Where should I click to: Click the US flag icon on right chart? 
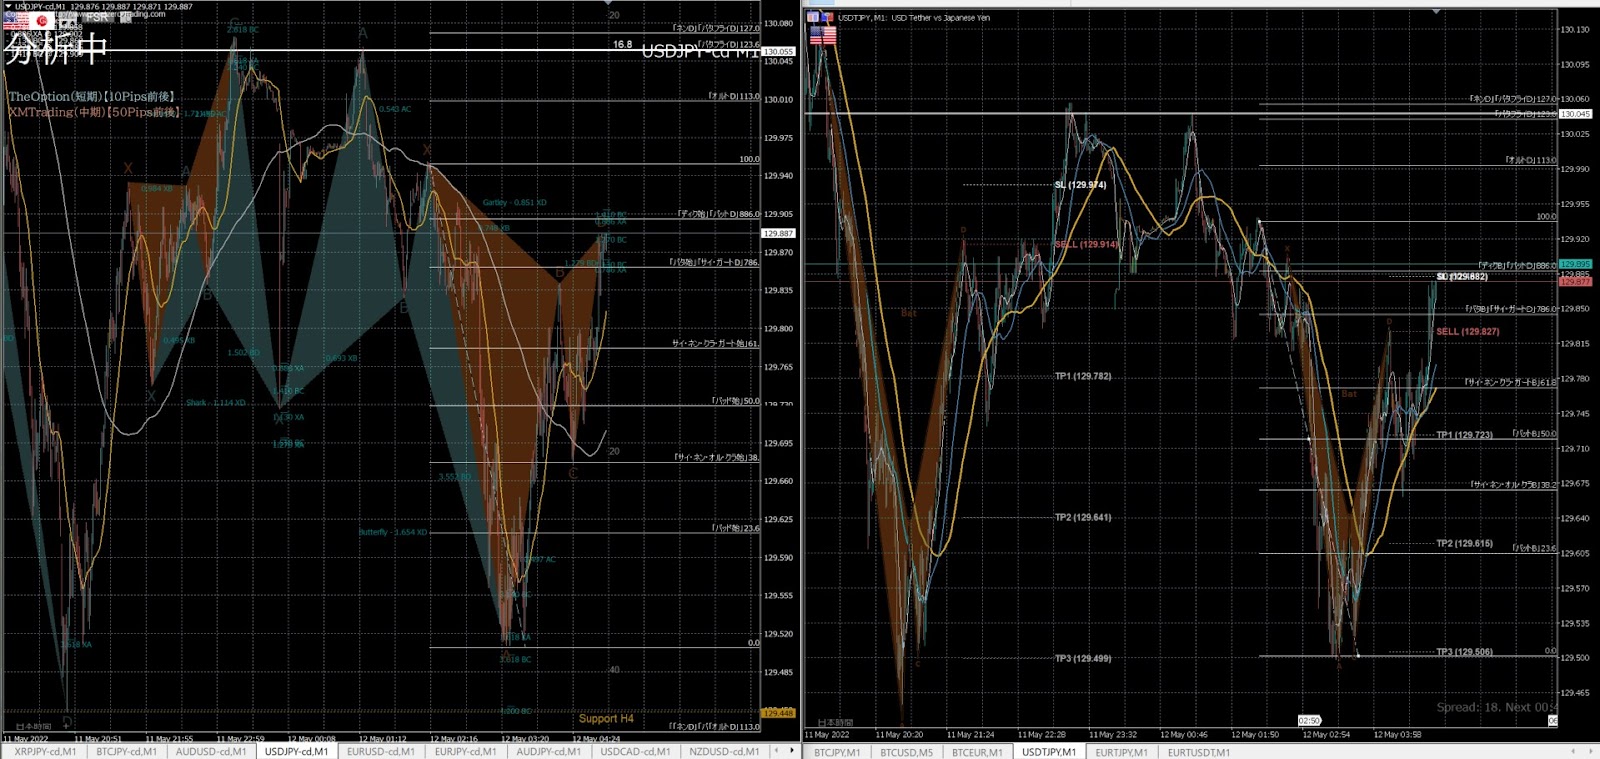click(x=822, y=36)
